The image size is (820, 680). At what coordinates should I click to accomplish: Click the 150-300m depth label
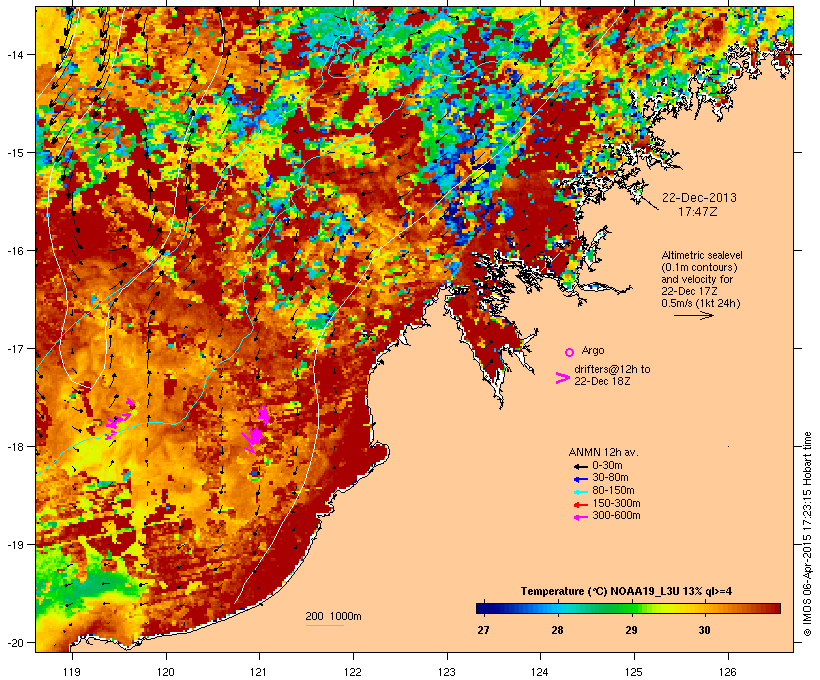click(616, 503)
